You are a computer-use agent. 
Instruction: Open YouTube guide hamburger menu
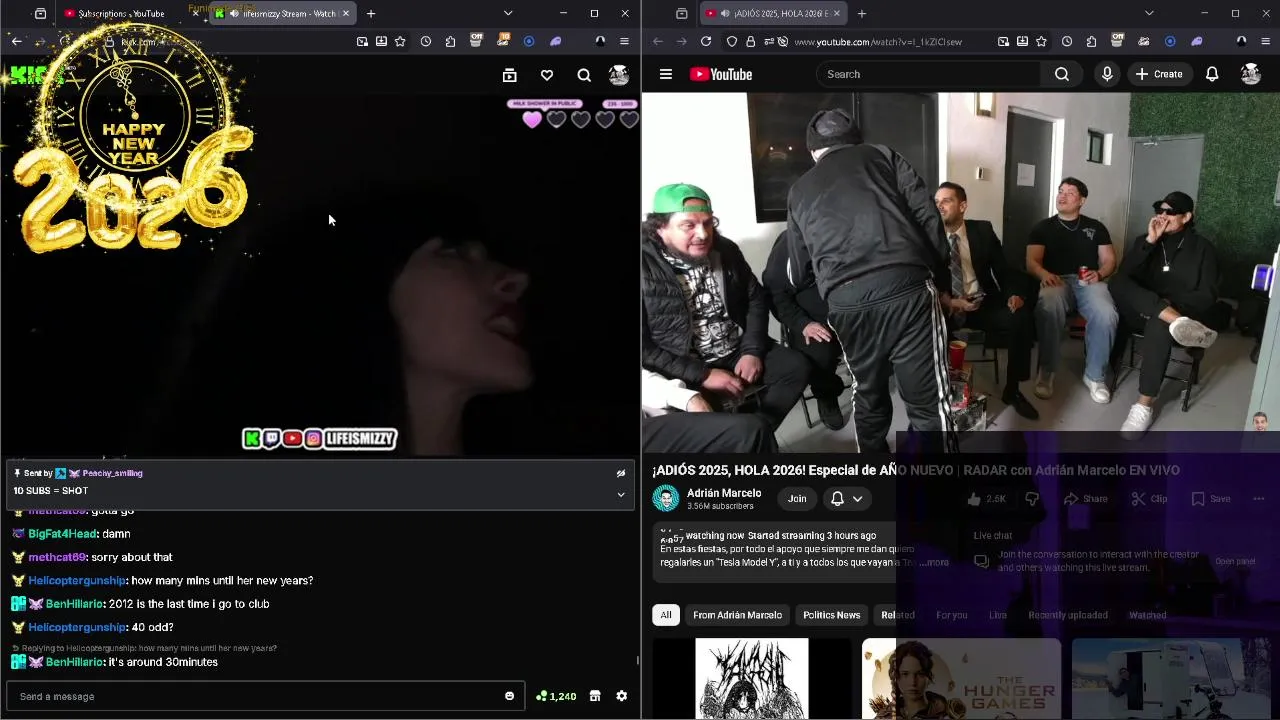pyautogui.click(x=666, y=74)
